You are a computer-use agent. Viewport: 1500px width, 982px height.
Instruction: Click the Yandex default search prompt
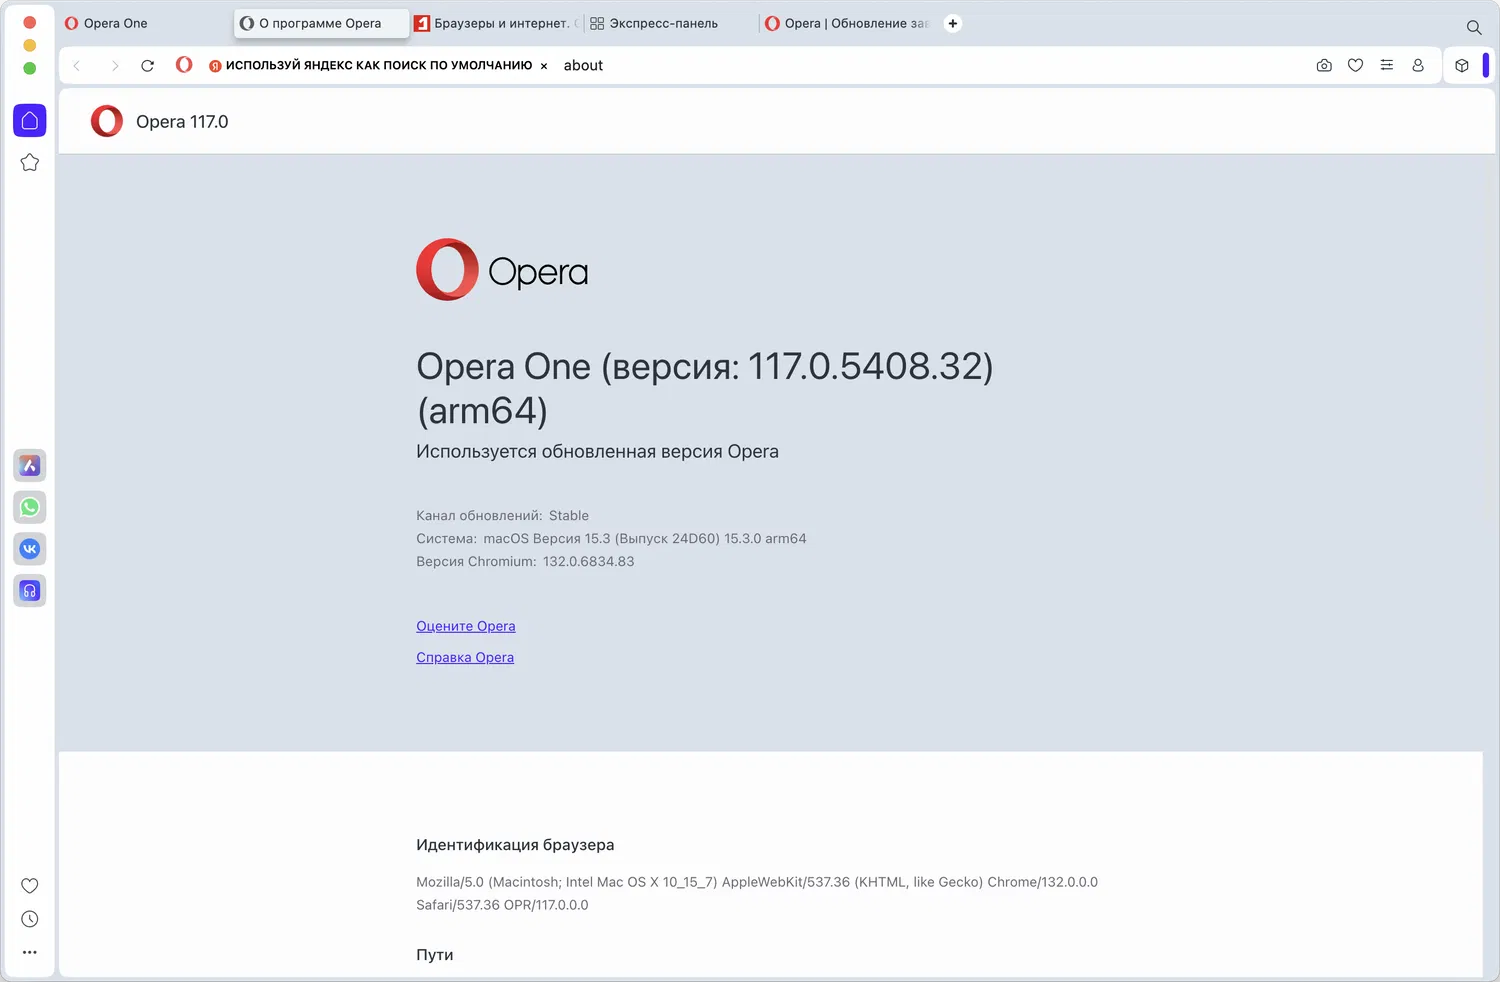(370, 65)
